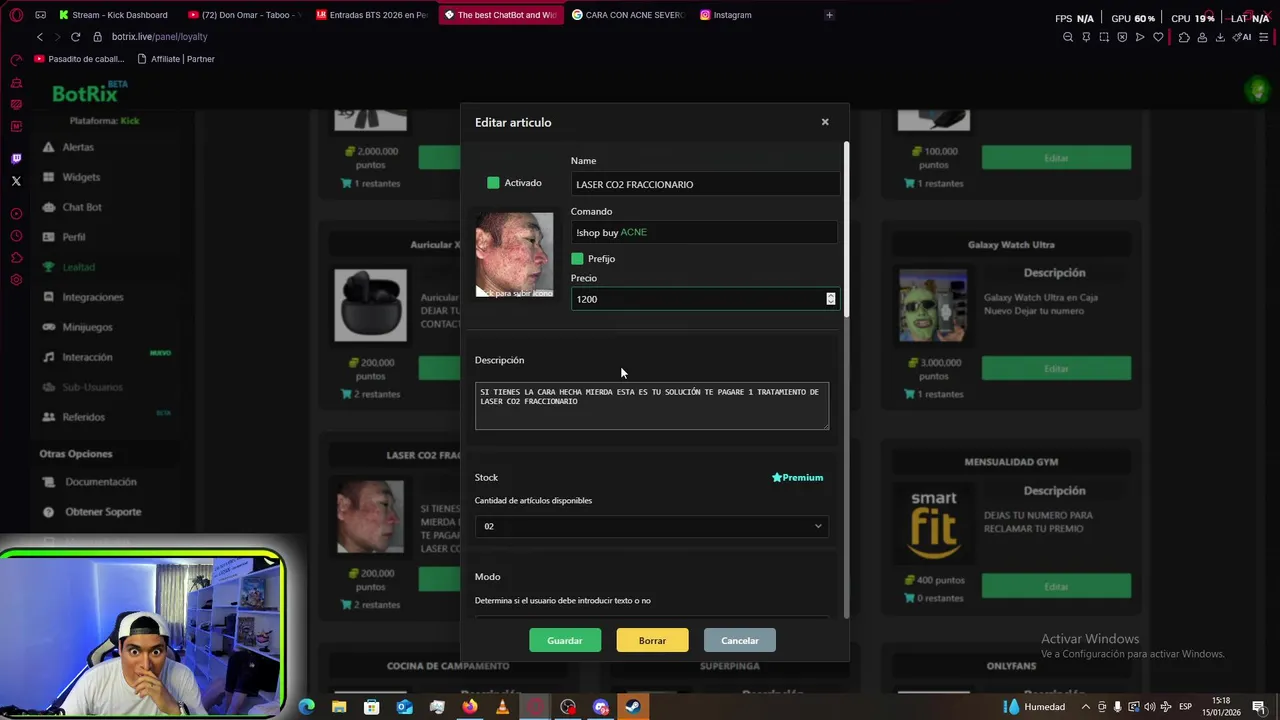Click the Twitch icon in Opera sidebar
This screenshot has height=720, width=1280.
click(16, 159)
